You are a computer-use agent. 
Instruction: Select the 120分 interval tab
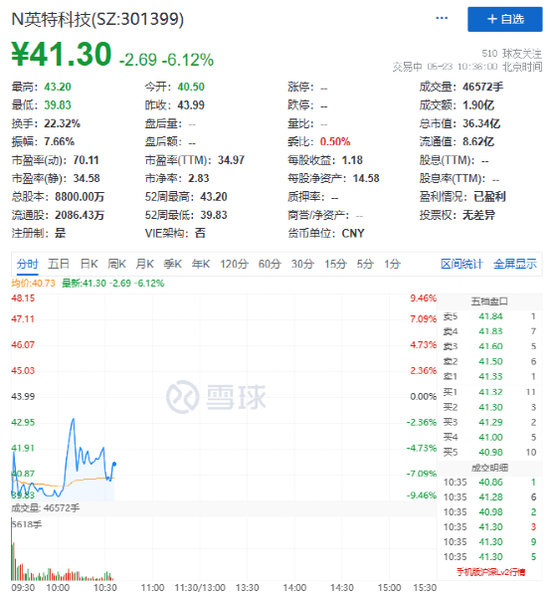point(234,264)
